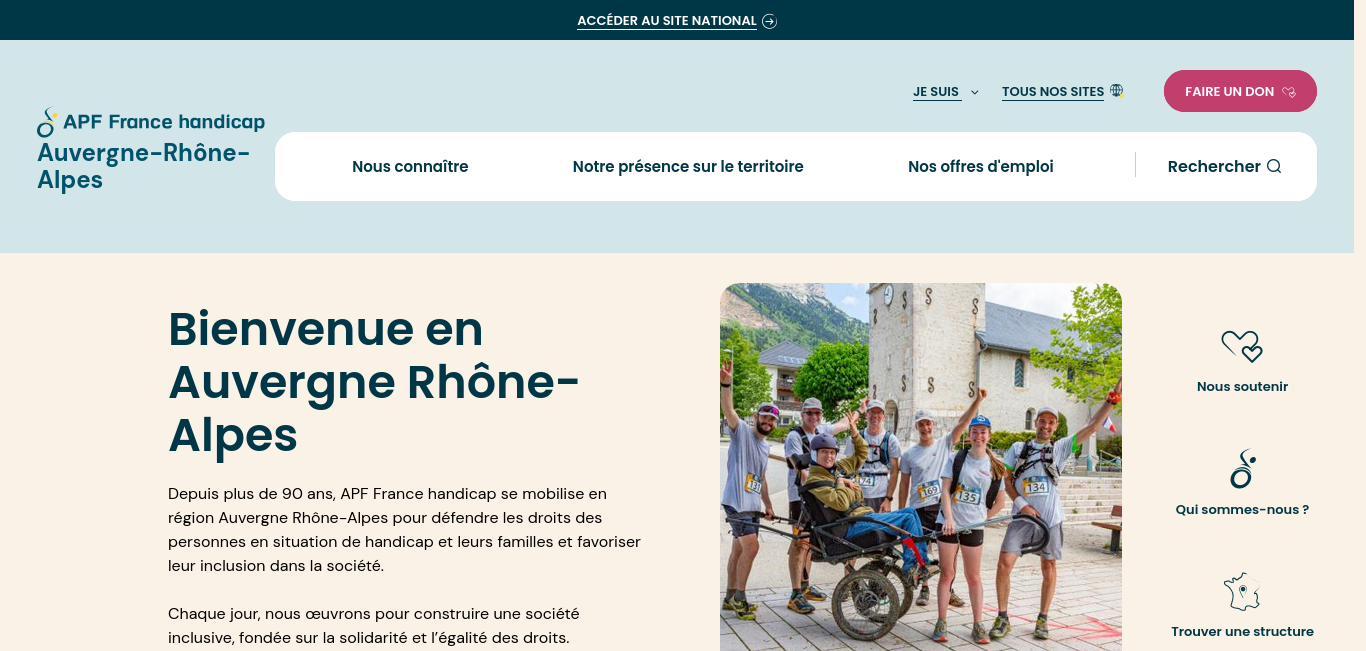
Task: Click the globe icon next to Tous nos sites
Action: 1117,90
